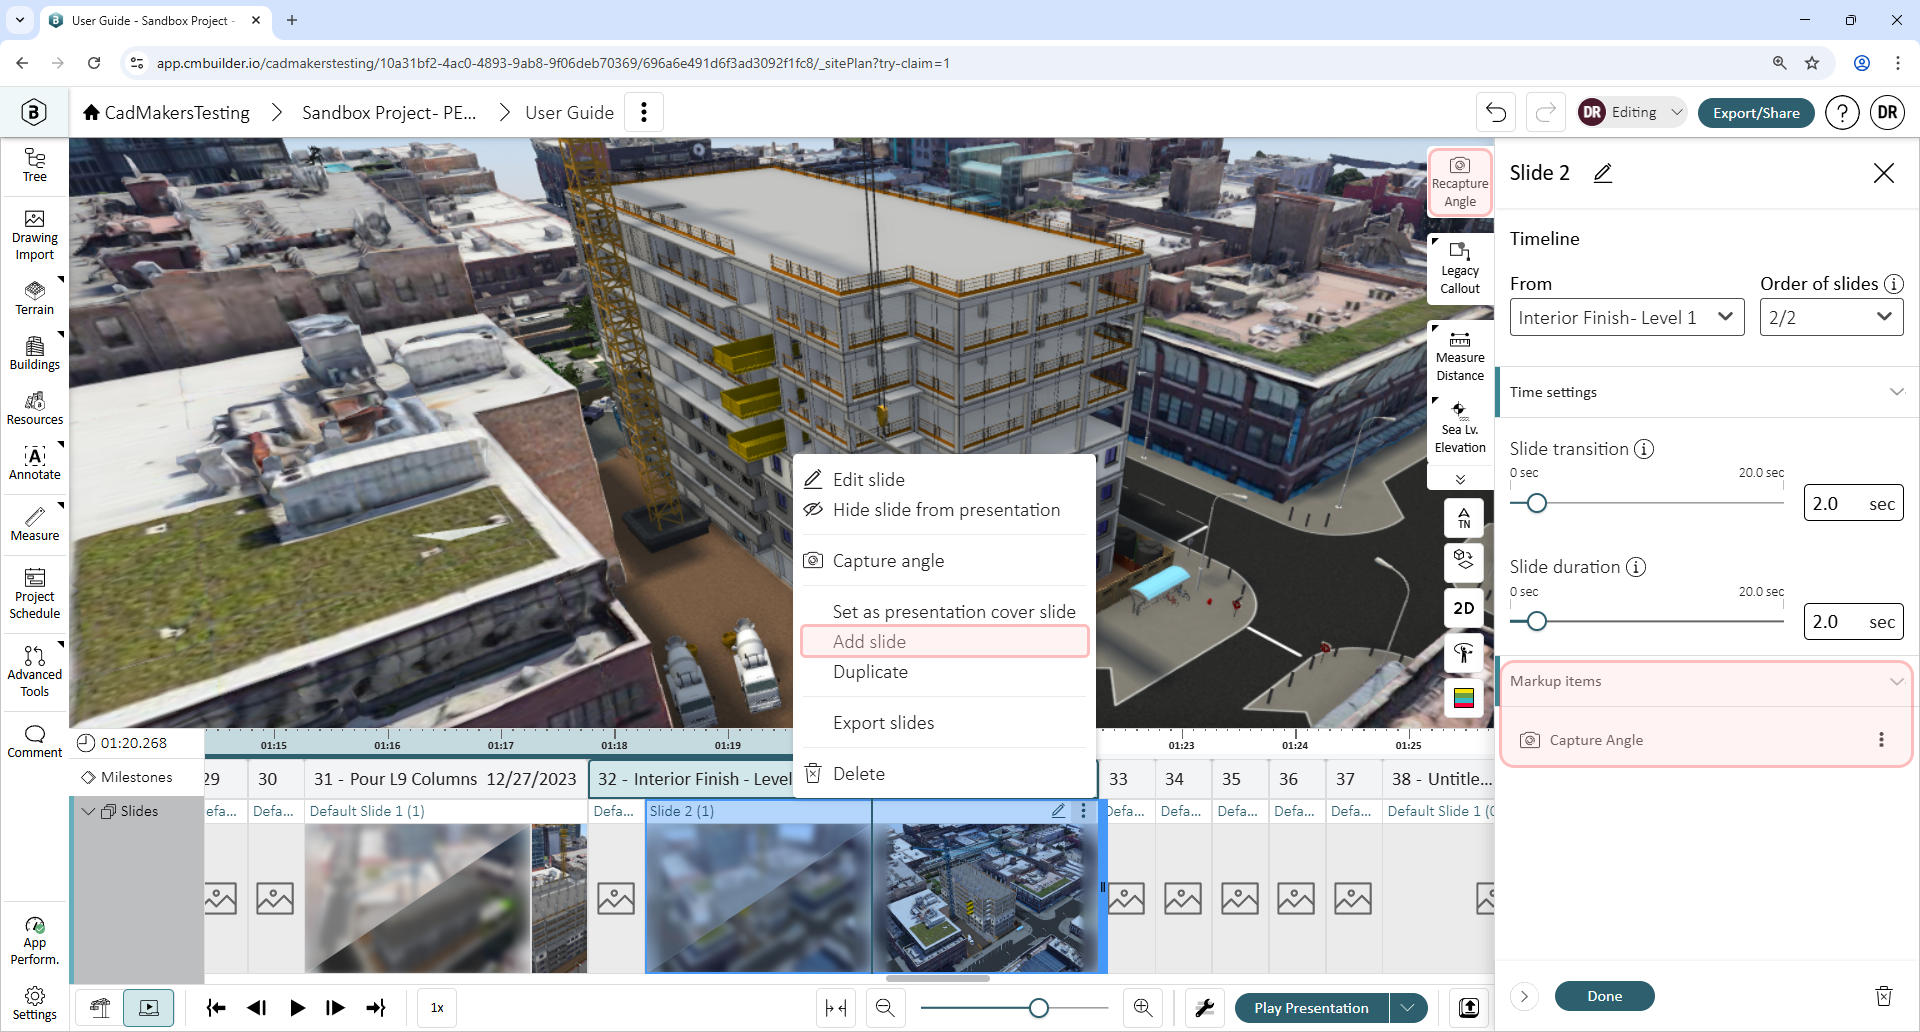The image size is (1920, 1032).
Task: Open the Order of slides dropdown
Action: [1831, 318]
